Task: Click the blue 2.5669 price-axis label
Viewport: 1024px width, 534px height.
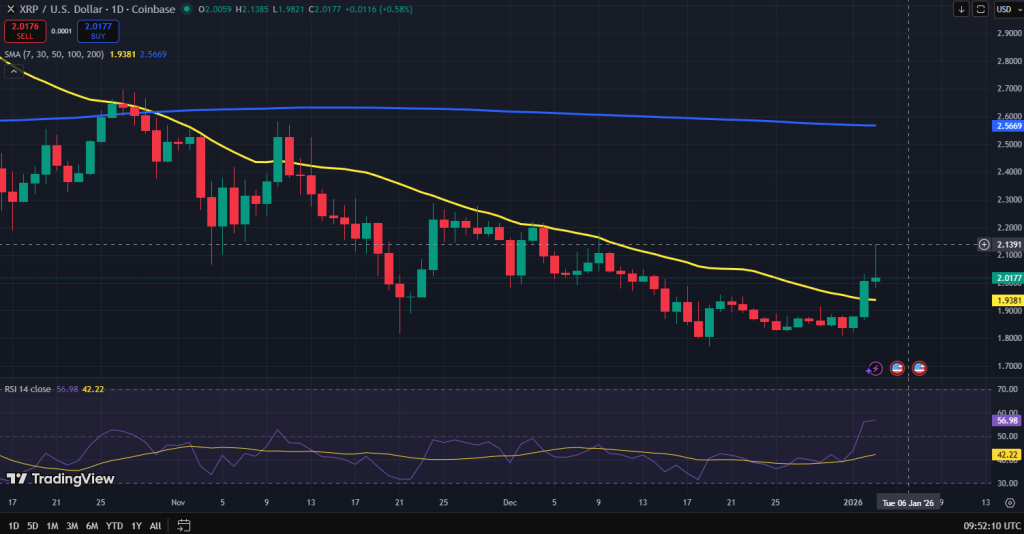Action: tap(1008, 126)
